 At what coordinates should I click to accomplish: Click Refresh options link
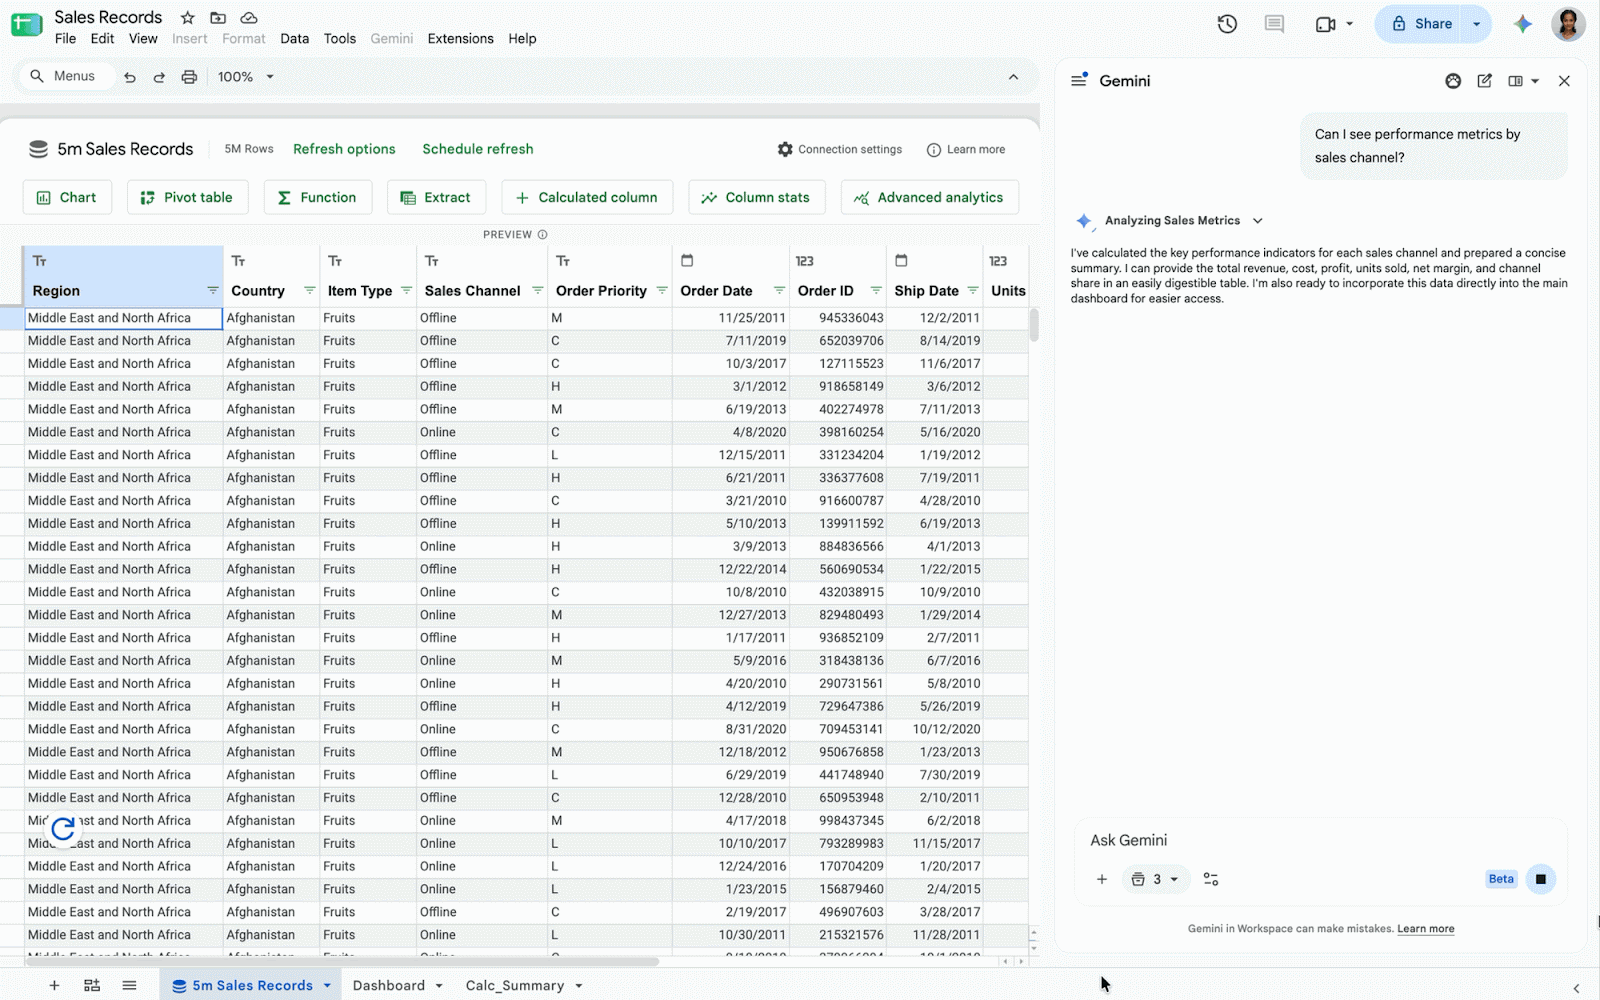click(x=344, y=149)
